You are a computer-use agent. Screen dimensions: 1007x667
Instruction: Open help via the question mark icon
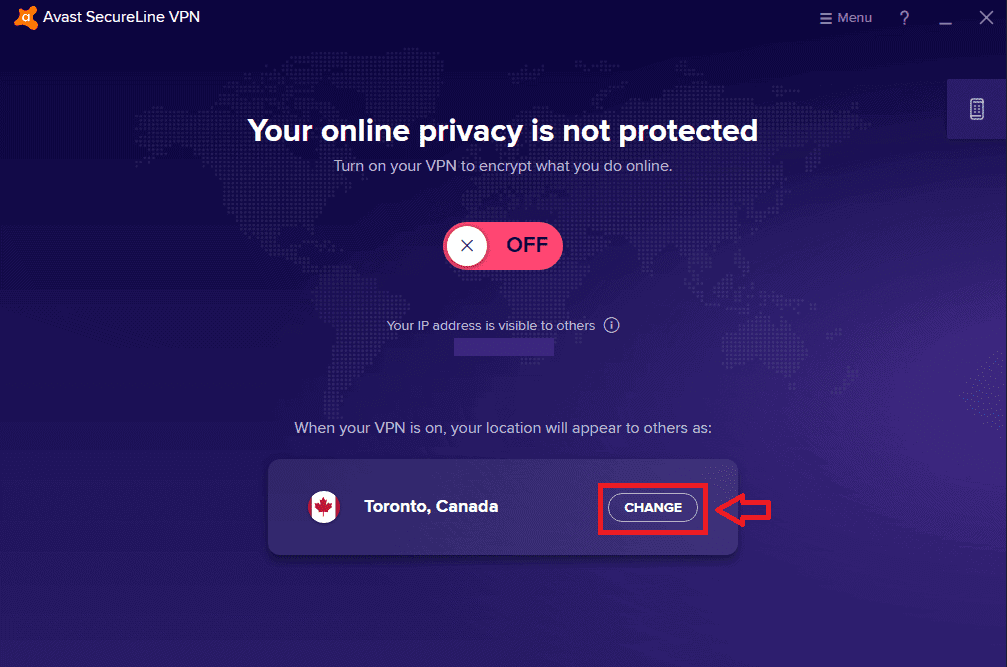coord(904,18)
